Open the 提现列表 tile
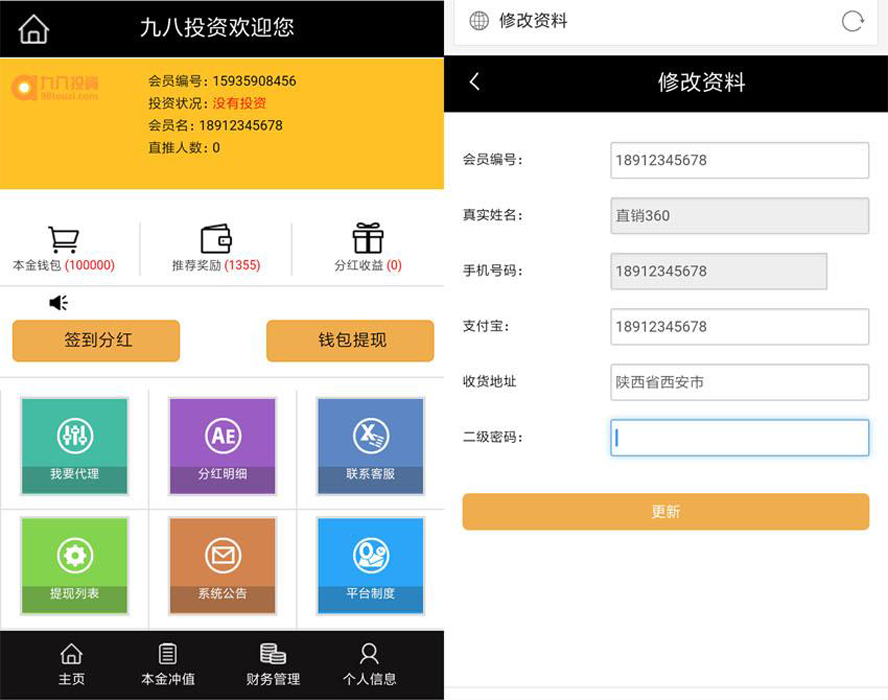 [x=74, y=566]
